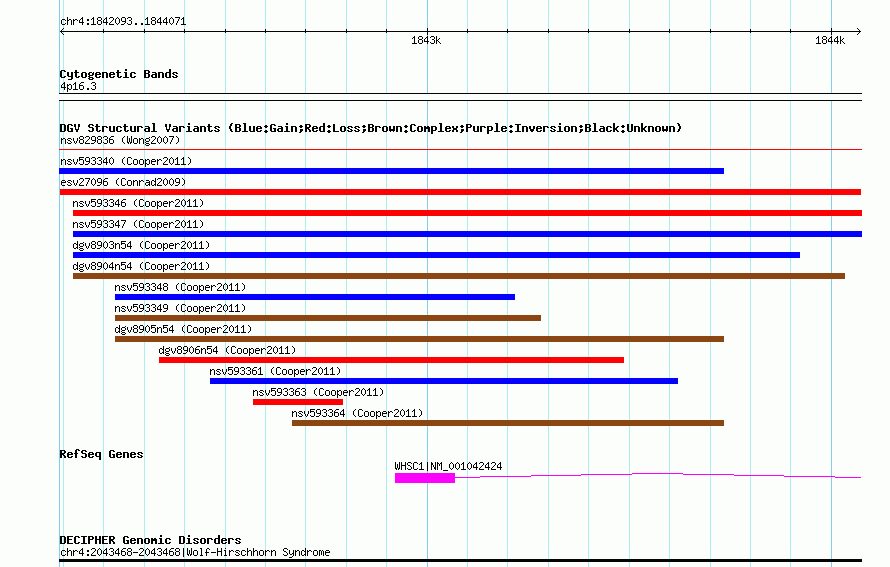Screen dimensions: 890x567
Task: Click the nsv593348 blue gain bar
Action: coord(314,297)
